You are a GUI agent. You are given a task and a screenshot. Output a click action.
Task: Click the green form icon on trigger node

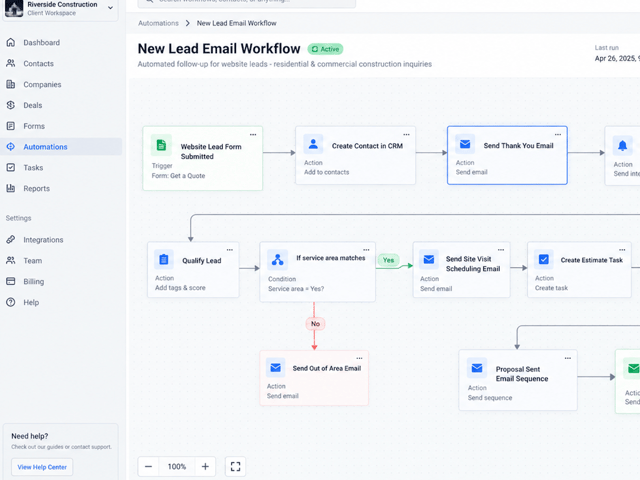coord(161,145)
